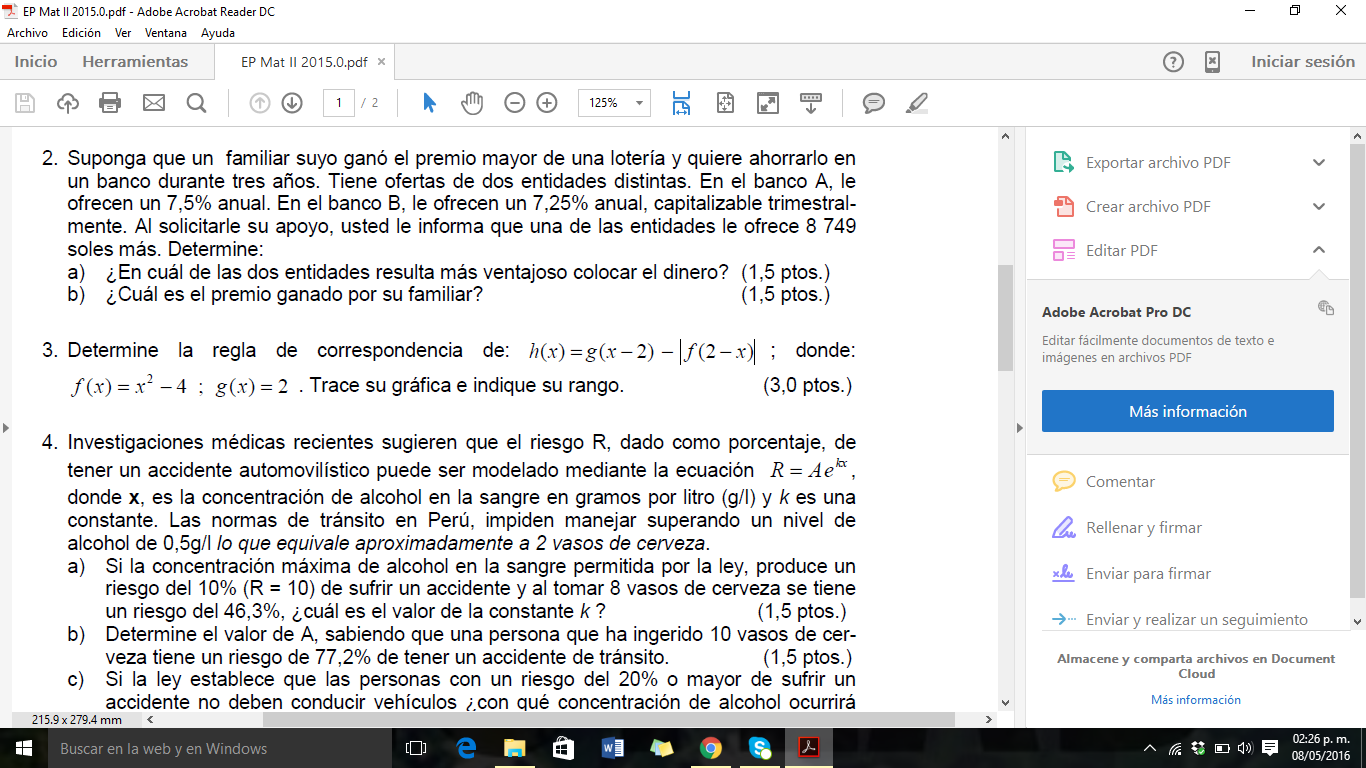
Task: Zoom out with the minus circle icon
Action: [515, 103]
